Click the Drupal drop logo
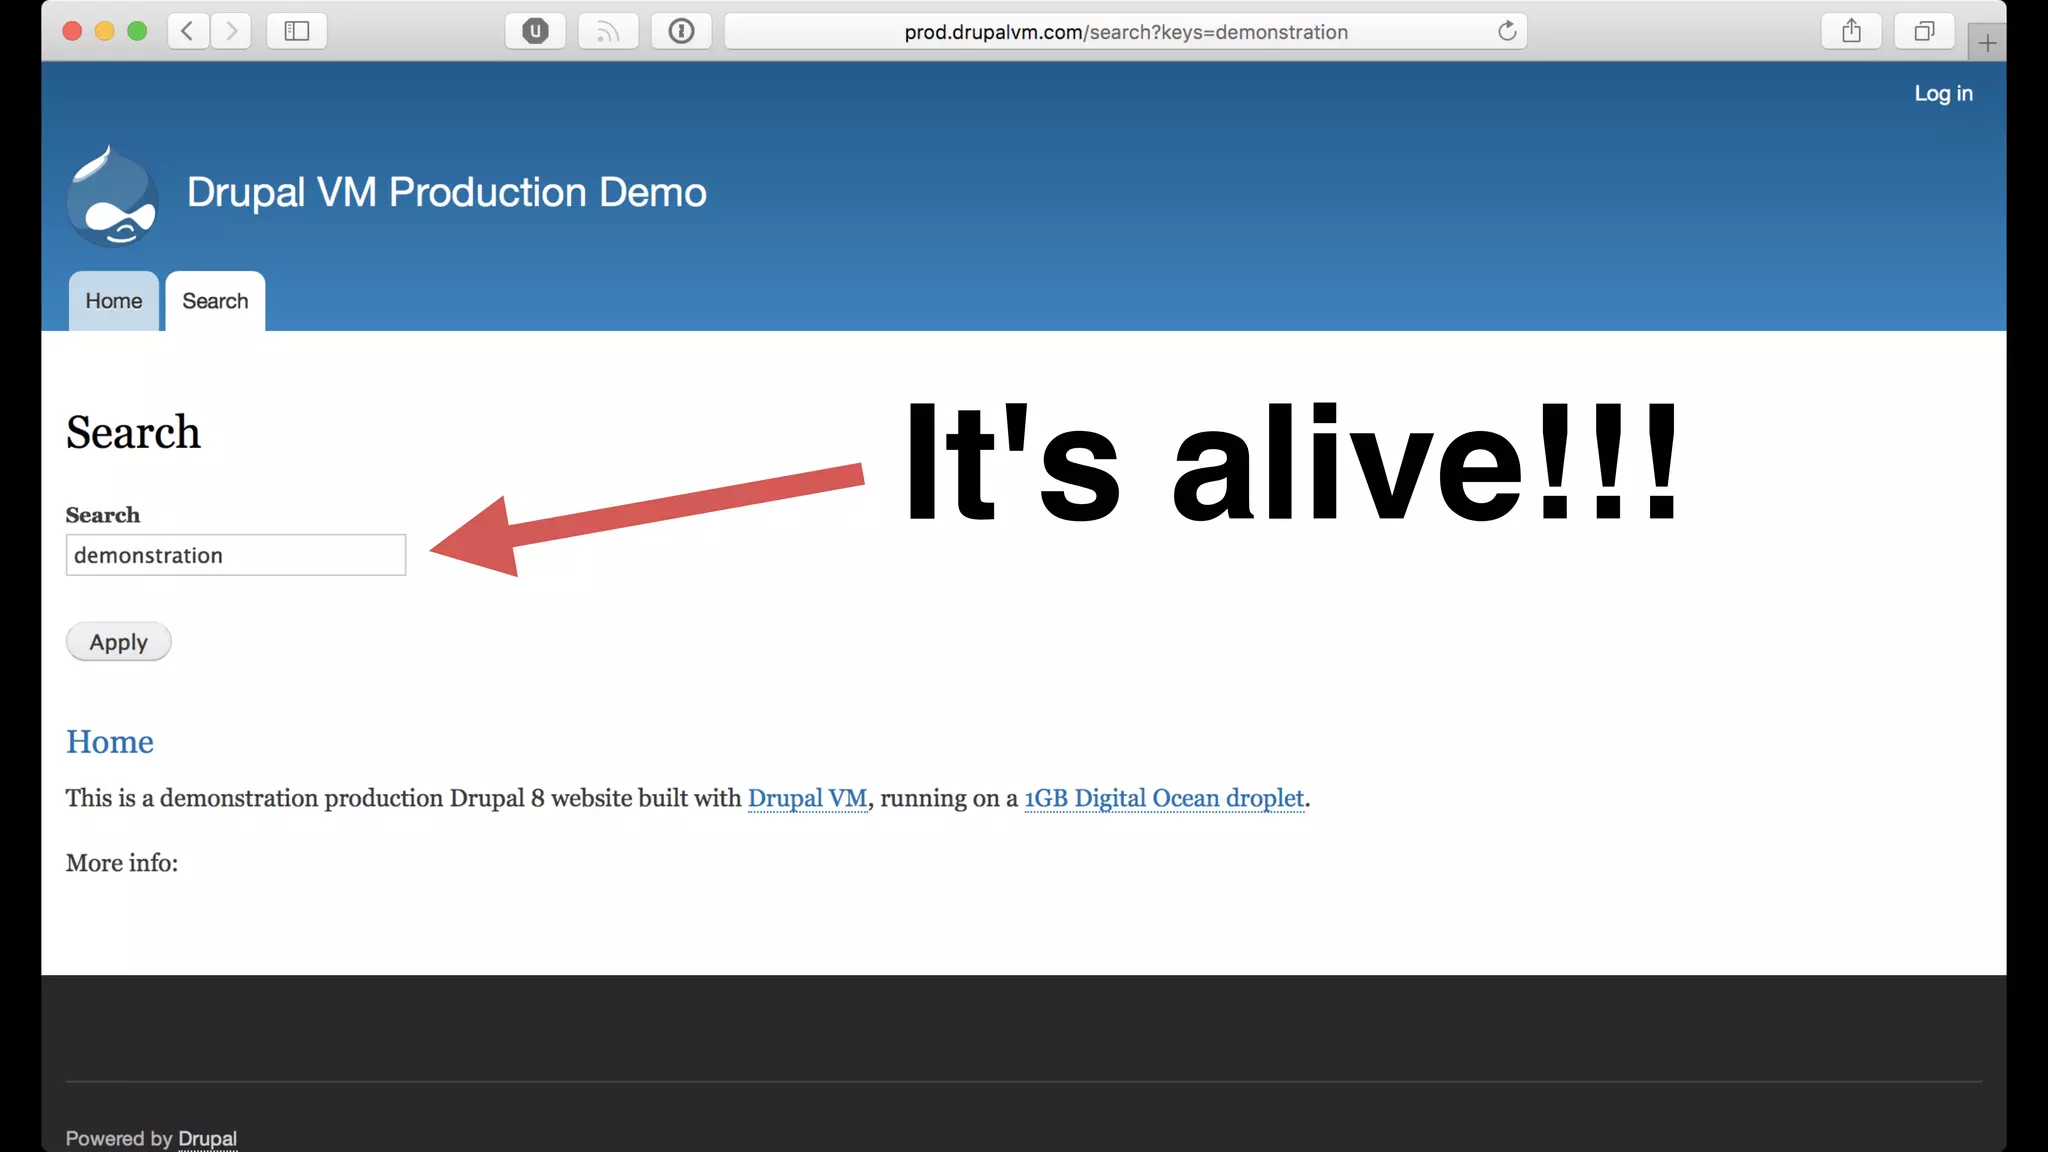The image size is (2048, 1152). pos(112,195)
